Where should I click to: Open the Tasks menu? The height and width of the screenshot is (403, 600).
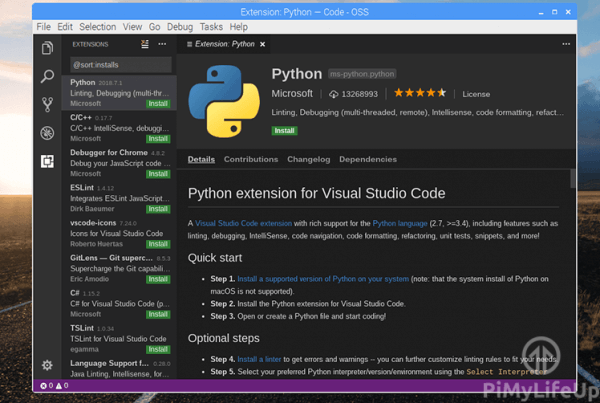point(211,26)
